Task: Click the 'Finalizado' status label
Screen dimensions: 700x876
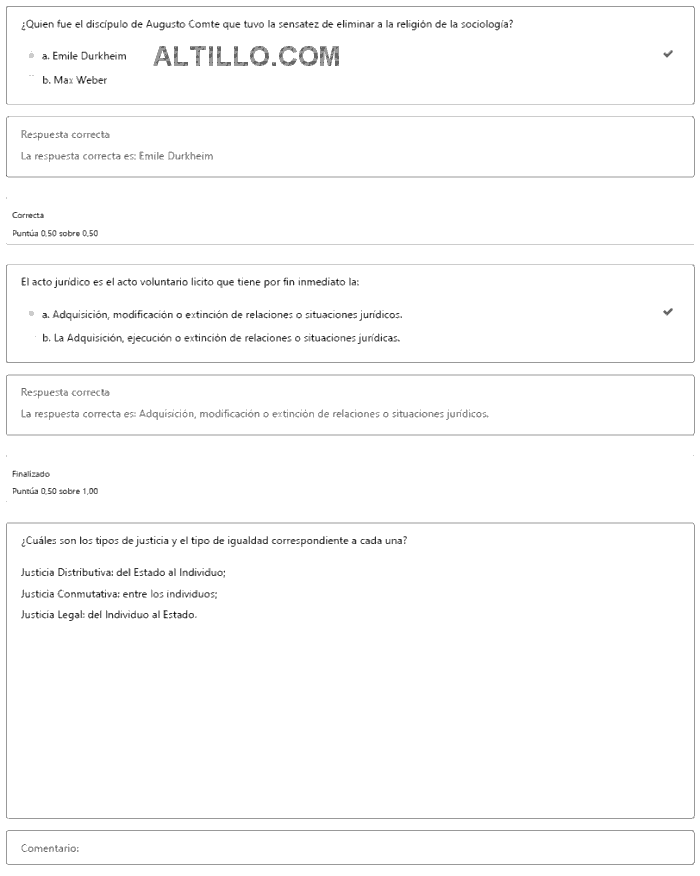Action: (31, 473)
